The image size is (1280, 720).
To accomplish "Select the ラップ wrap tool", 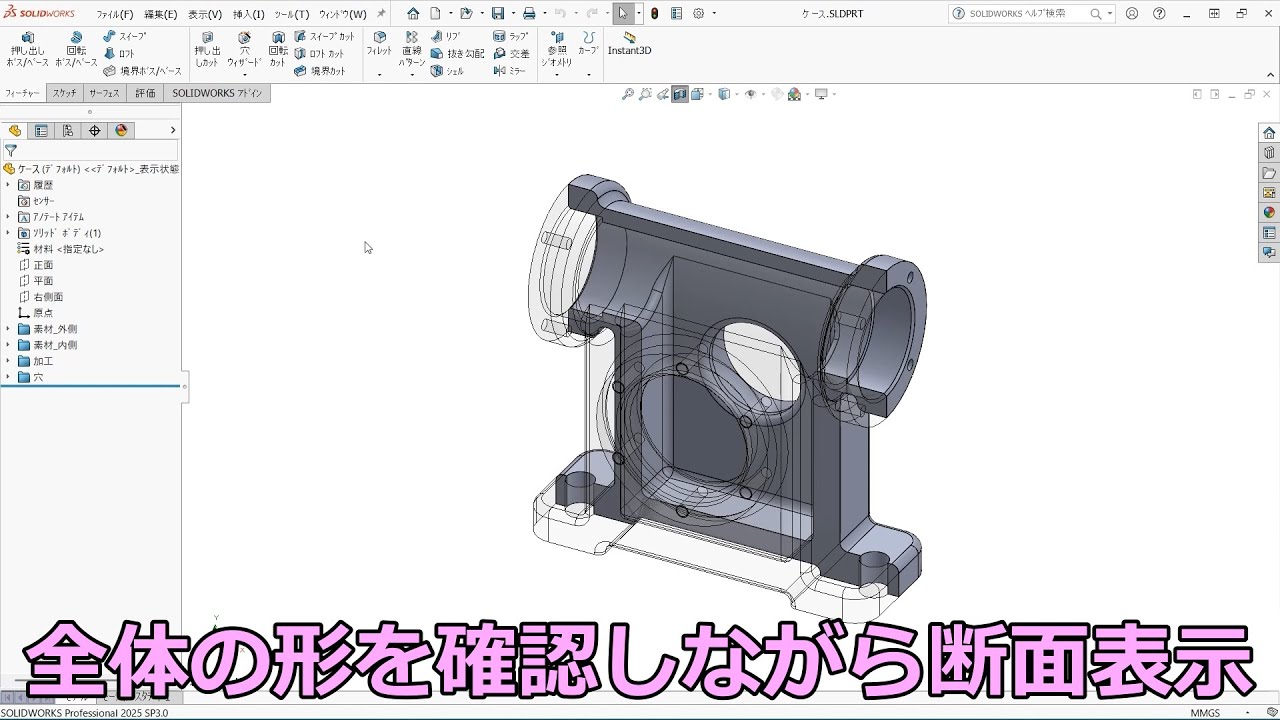I will pos(511,36).
